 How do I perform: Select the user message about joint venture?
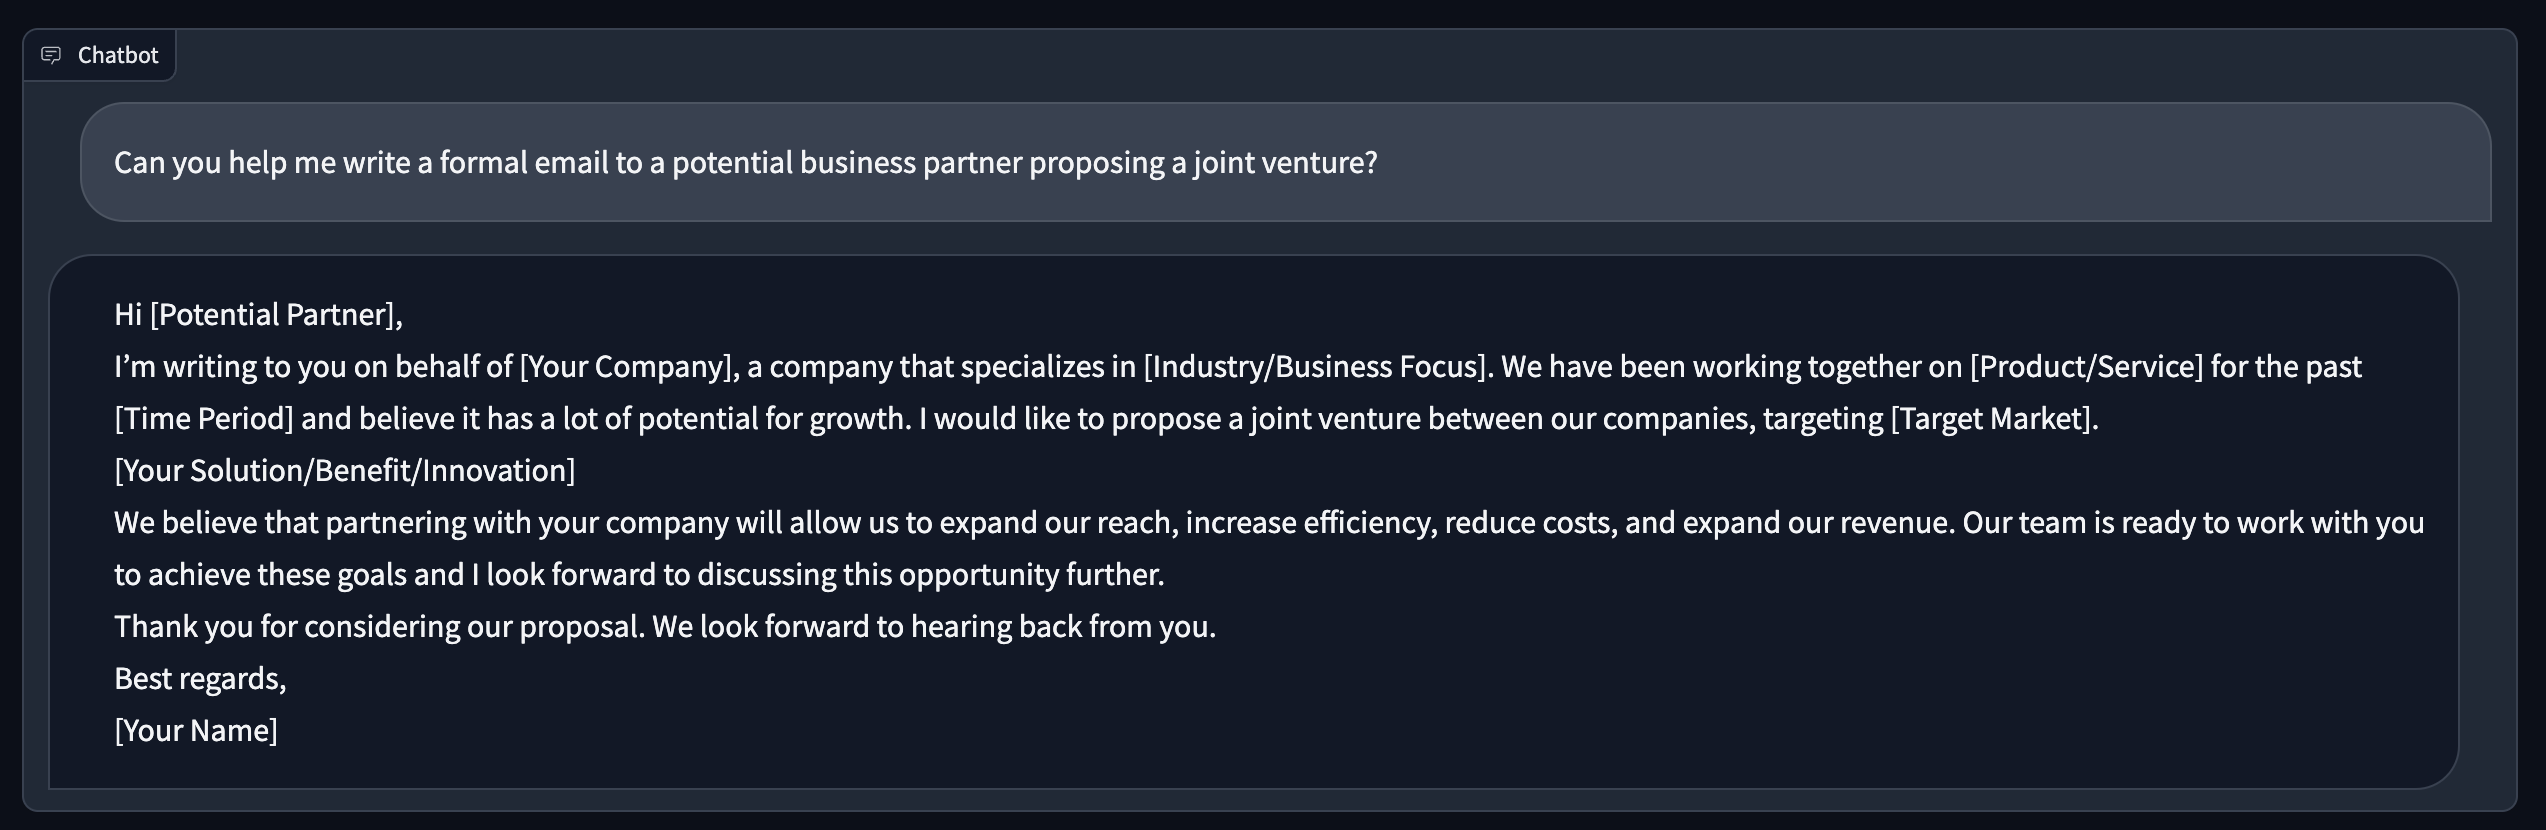pos(1285,162)
